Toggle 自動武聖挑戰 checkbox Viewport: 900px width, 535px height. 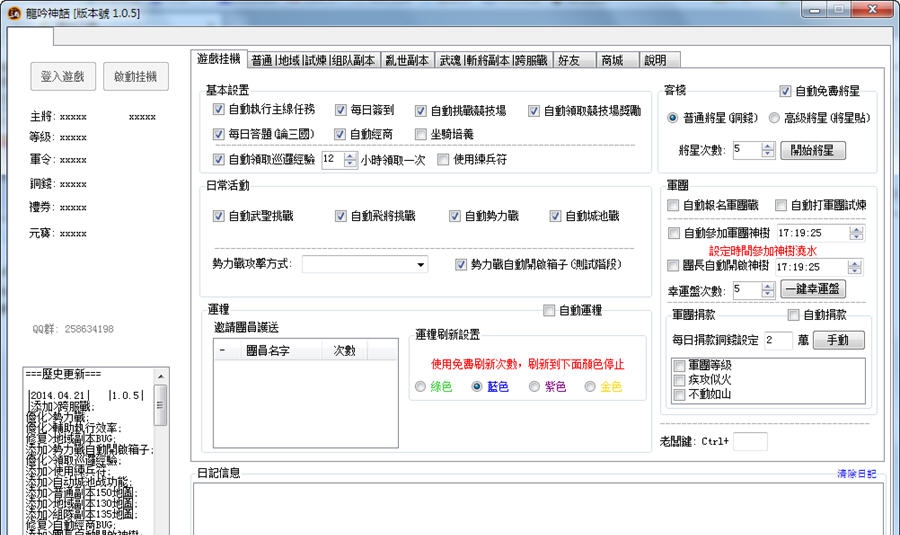[218, 216]
